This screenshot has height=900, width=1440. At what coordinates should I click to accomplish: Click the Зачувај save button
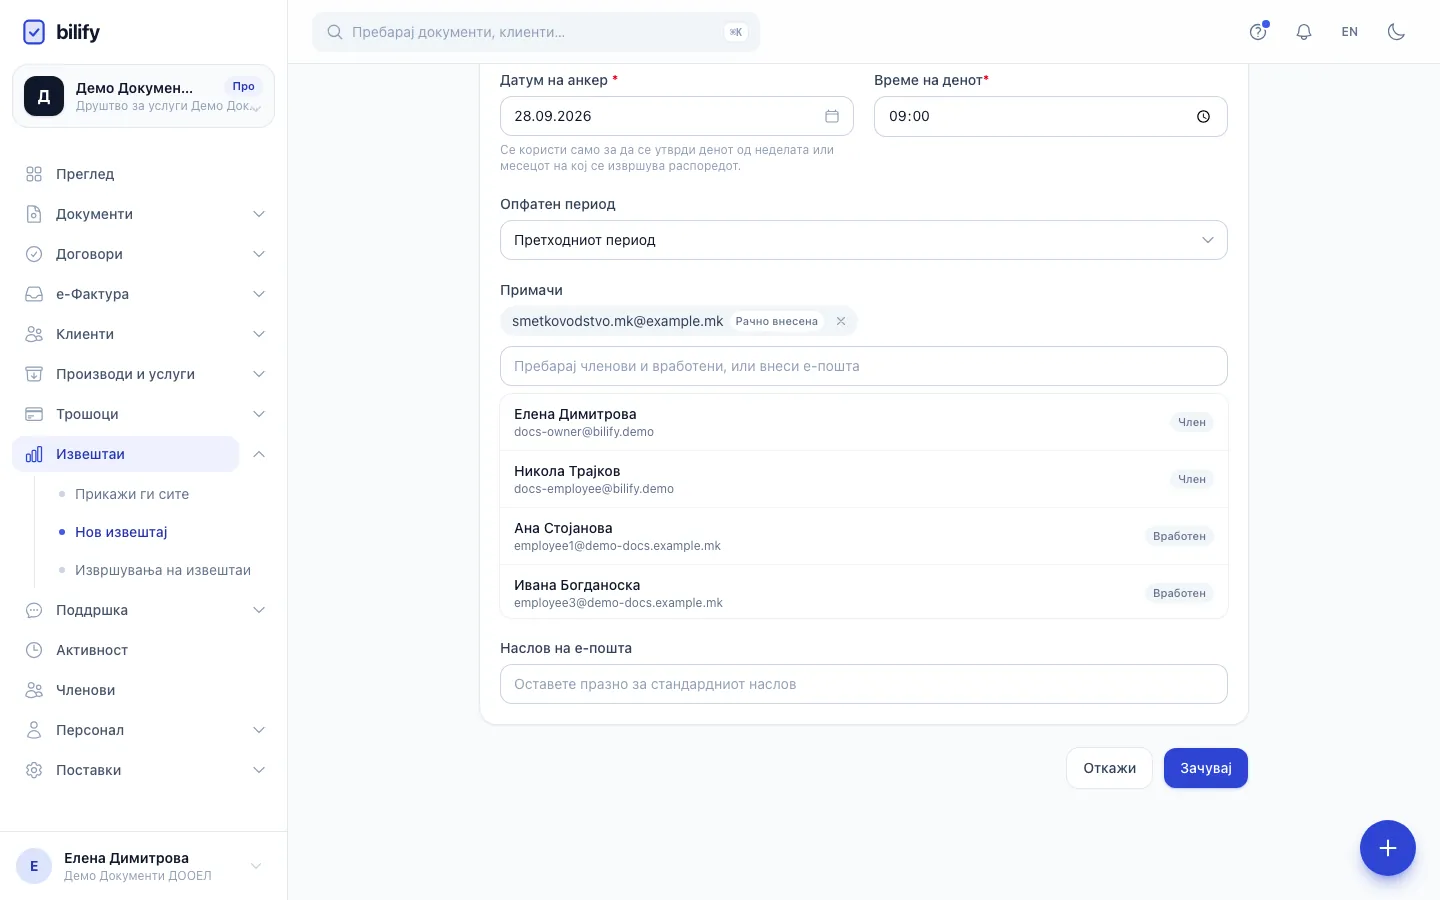[1206, 768]
